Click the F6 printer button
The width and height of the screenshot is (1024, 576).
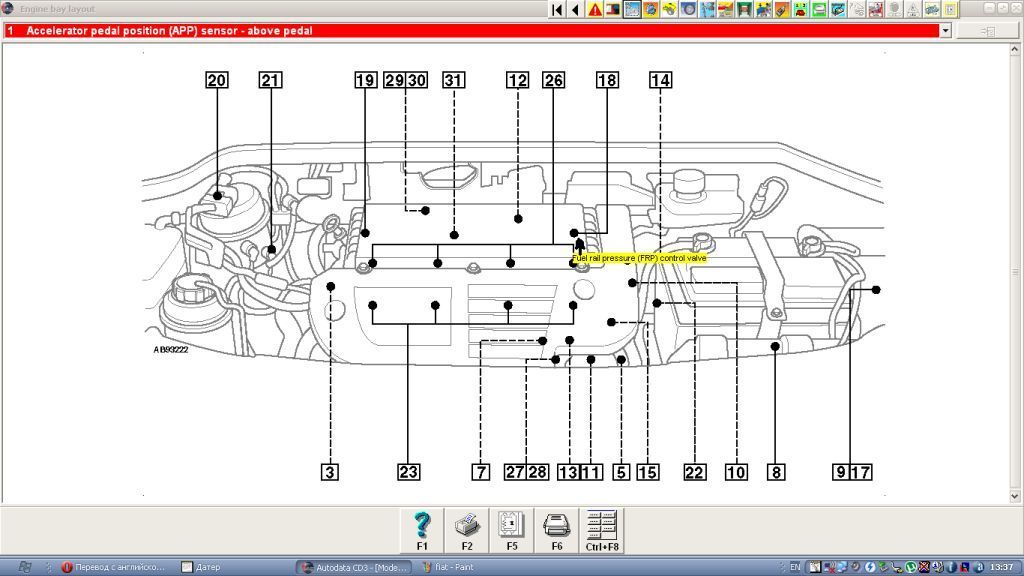click(x=556, y=530)
